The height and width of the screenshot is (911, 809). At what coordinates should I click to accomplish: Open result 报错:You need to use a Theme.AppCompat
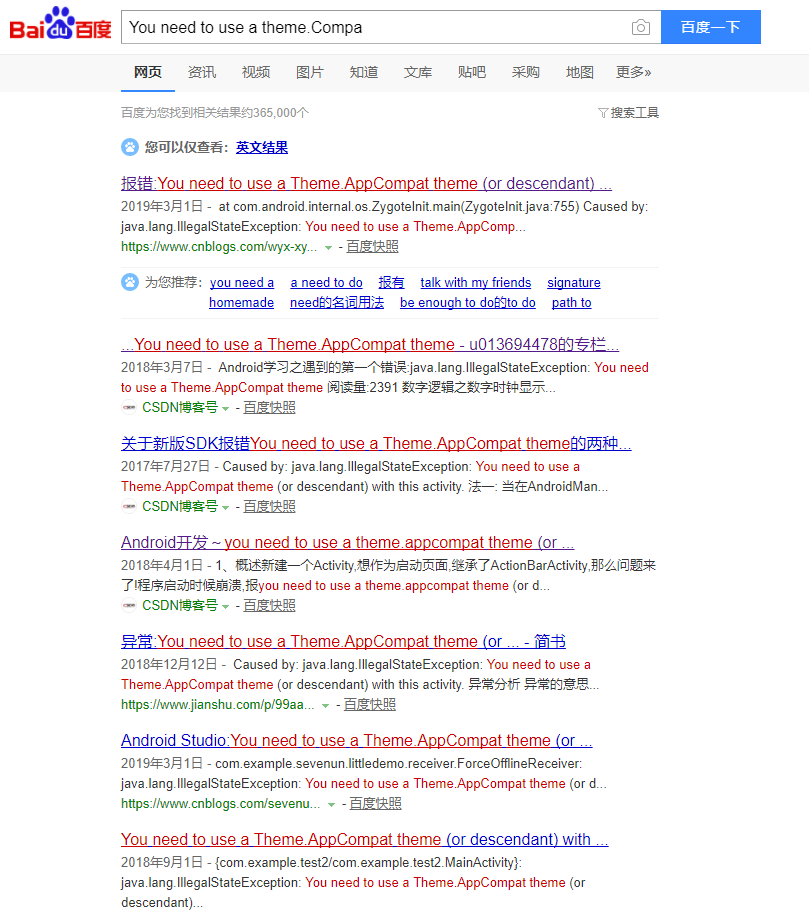point(366,184)
